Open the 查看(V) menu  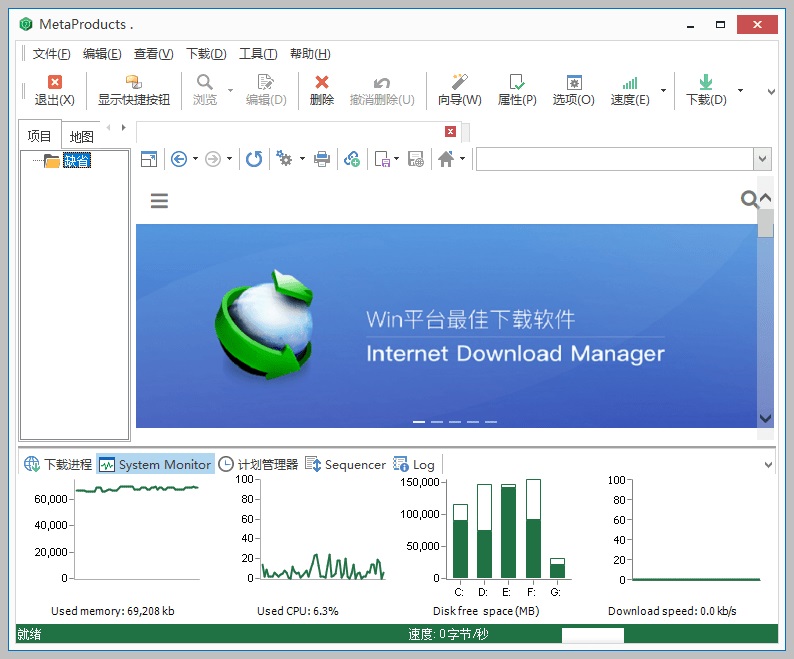[153, 54]
